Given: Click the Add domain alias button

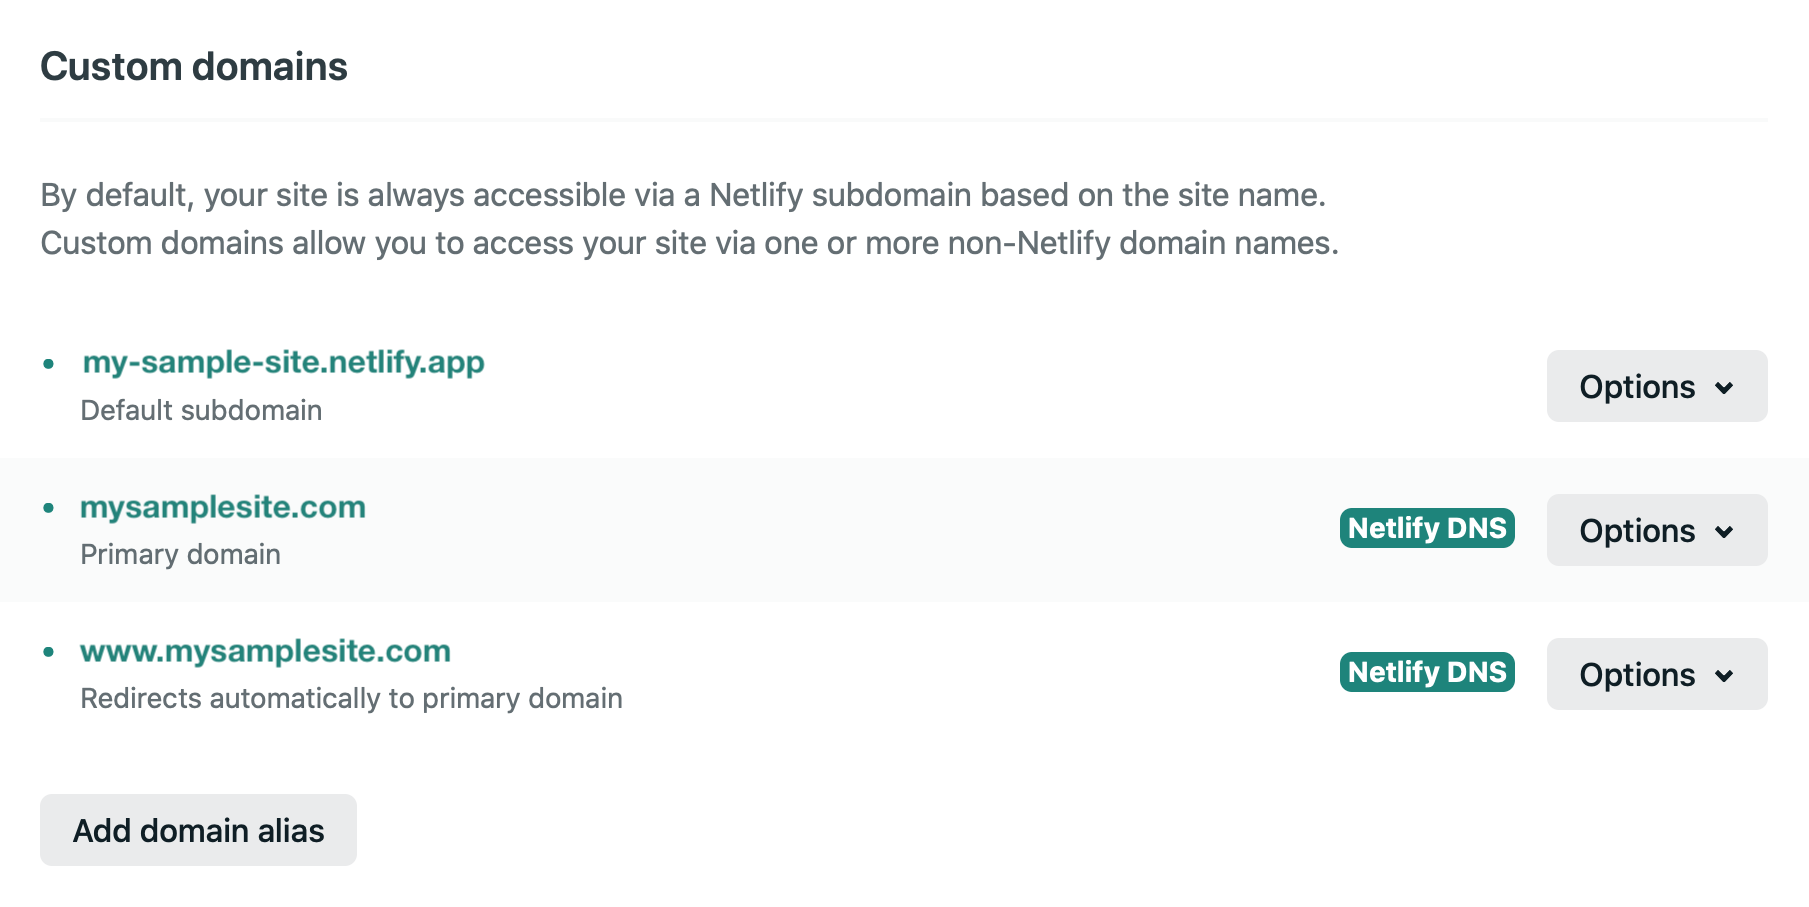Looking at the screenshot, I should click(x=198, y=830).
